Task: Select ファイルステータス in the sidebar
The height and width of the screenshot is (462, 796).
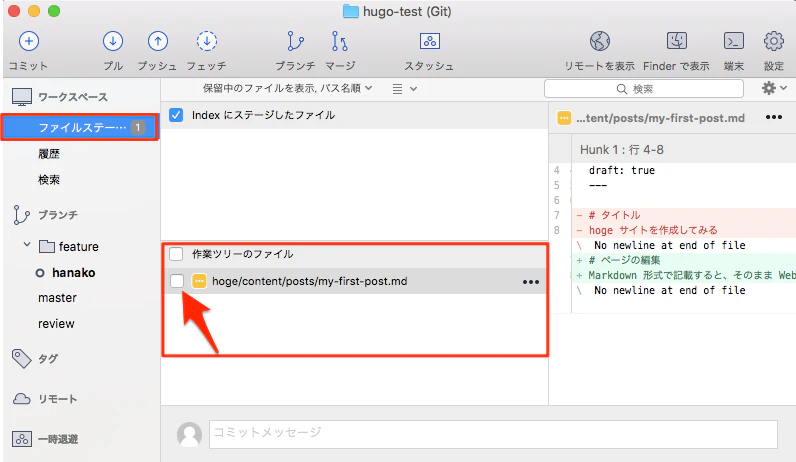Action: click(80, 127)
